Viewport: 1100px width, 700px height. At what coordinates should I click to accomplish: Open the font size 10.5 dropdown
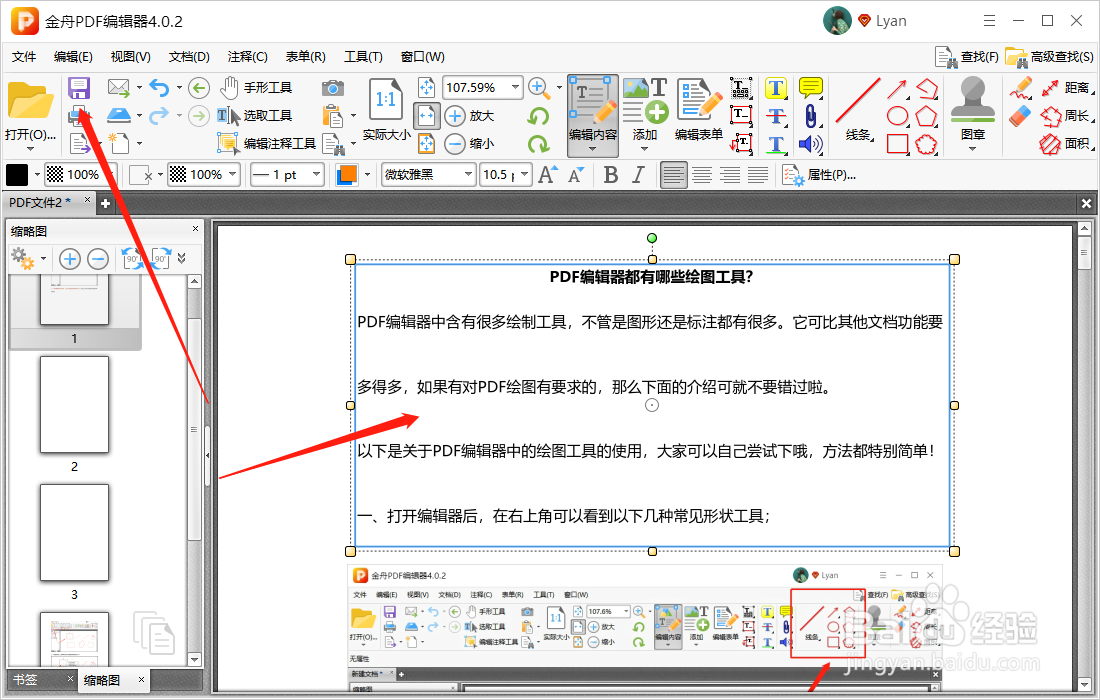[x=525, y=174]
